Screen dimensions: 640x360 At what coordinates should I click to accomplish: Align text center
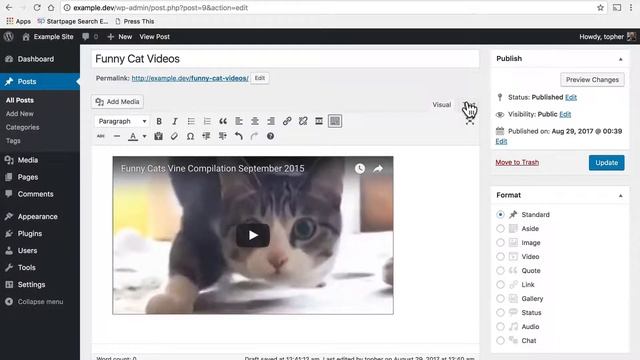tap(255, 121)
